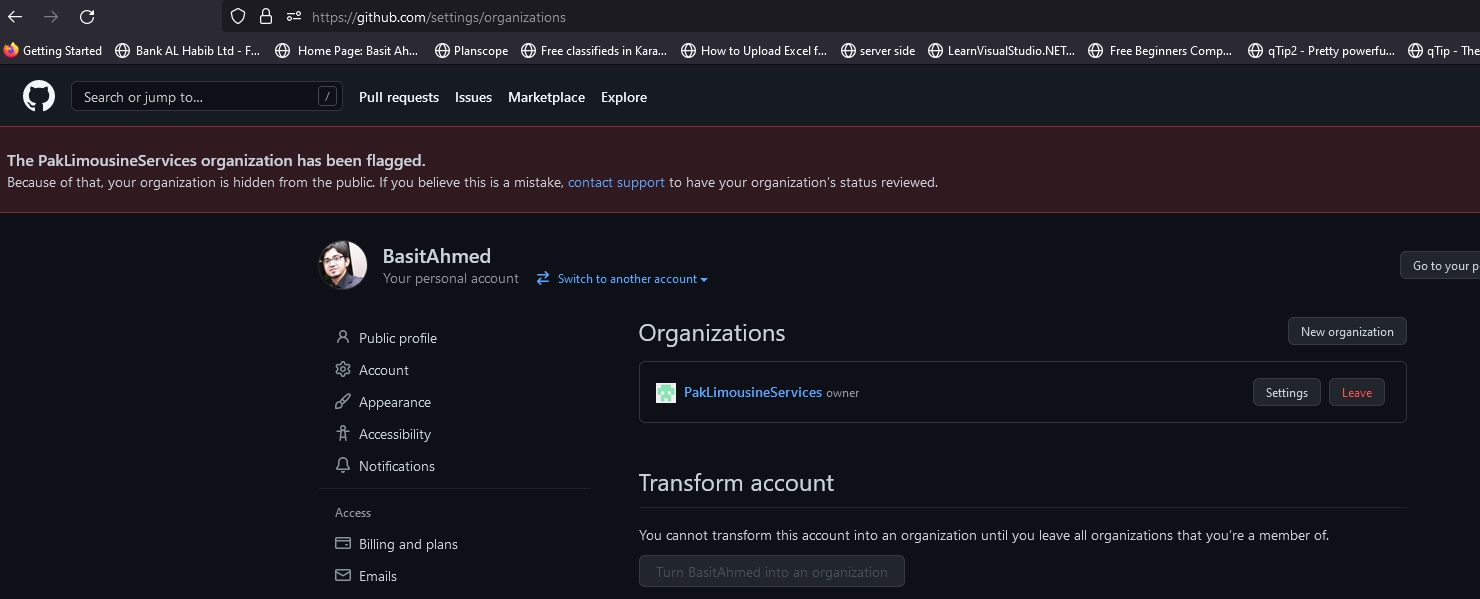The image size is (1480, 599).
Task: Click the github.com address bar URL
Action: point(438,17)
